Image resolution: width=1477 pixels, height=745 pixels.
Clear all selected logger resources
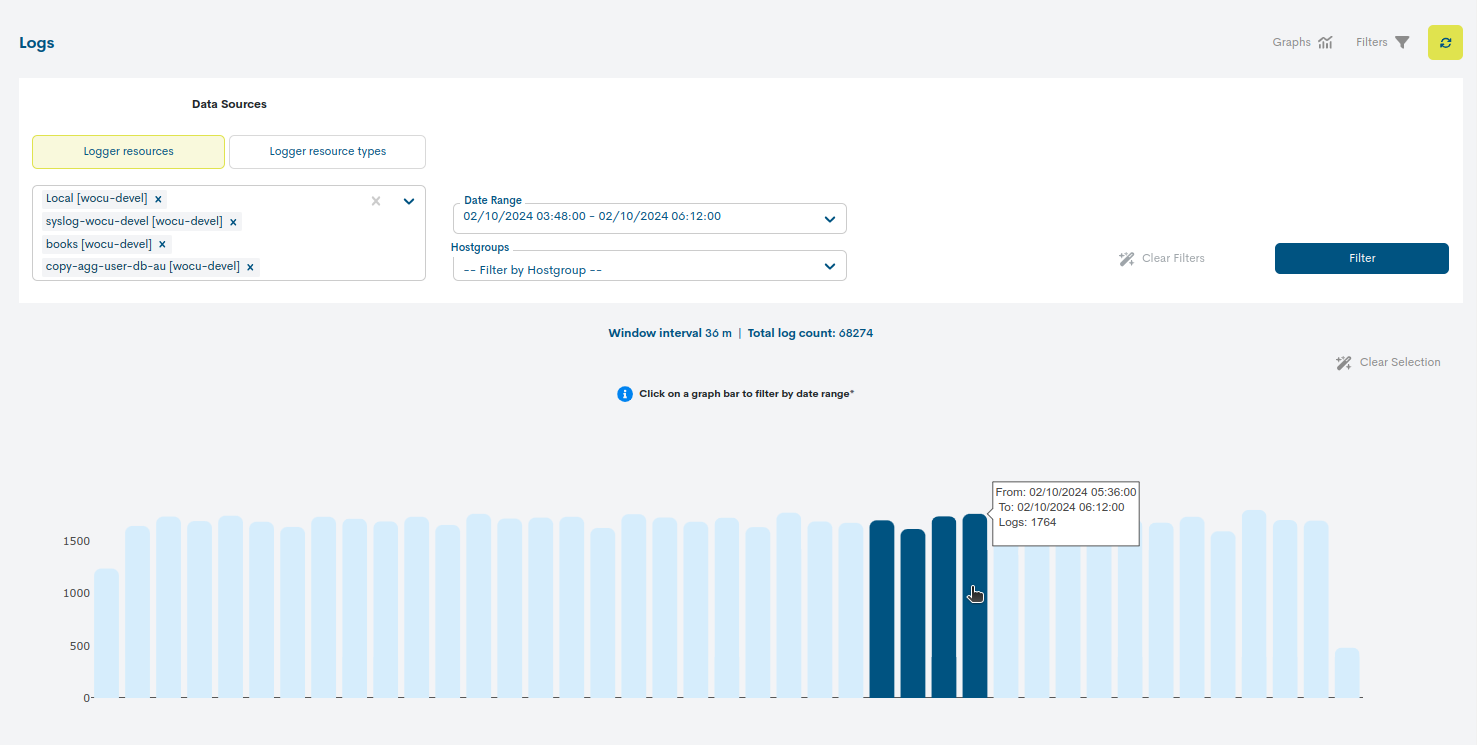(x=376, y=201)
